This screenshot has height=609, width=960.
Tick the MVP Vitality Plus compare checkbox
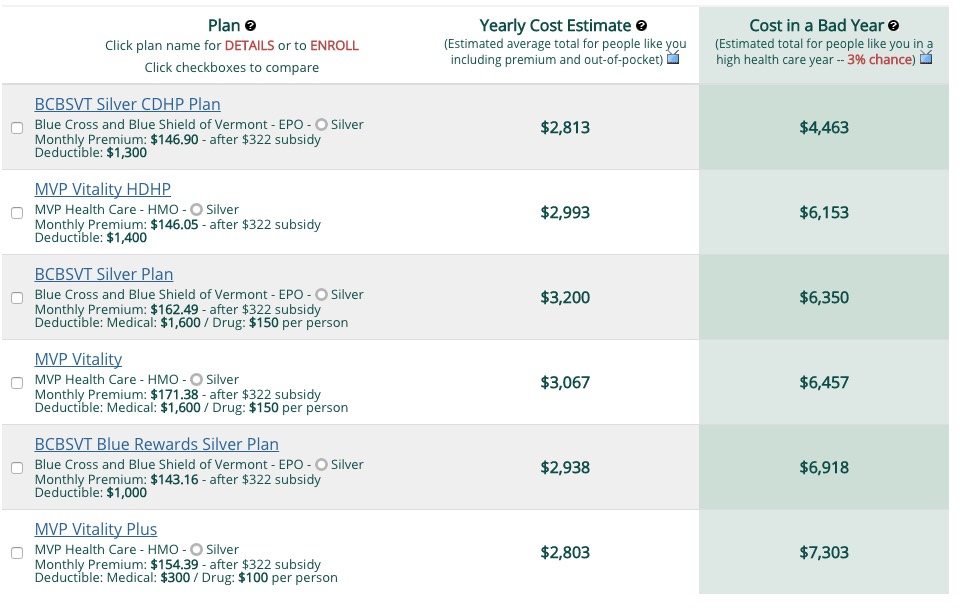17,553
